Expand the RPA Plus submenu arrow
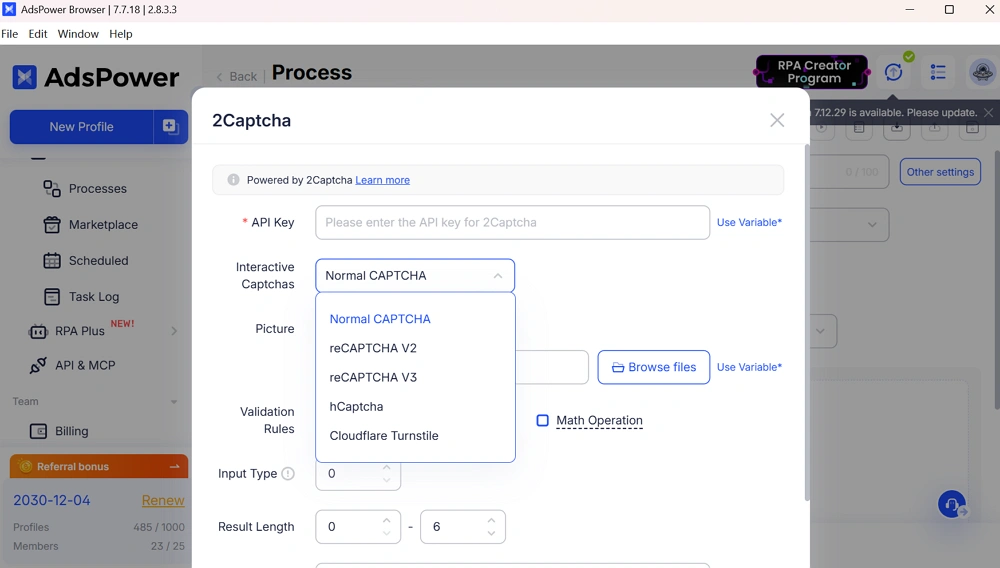Viewport: 1000px width, 568px height. (174, 331)
